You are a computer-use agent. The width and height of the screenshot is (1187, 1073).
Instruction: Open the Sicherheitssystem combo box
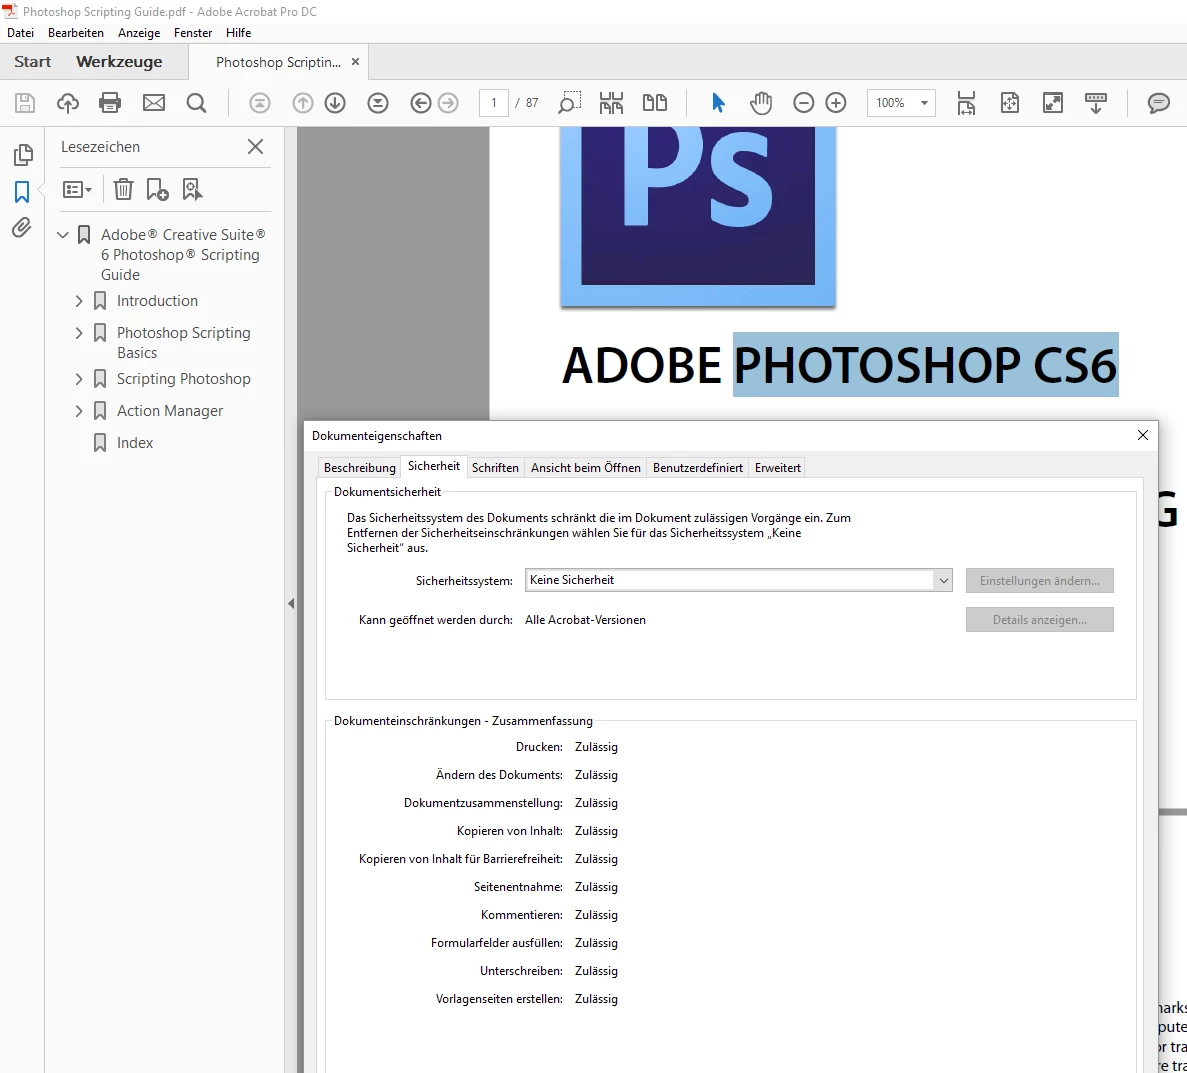click(738, 580)
